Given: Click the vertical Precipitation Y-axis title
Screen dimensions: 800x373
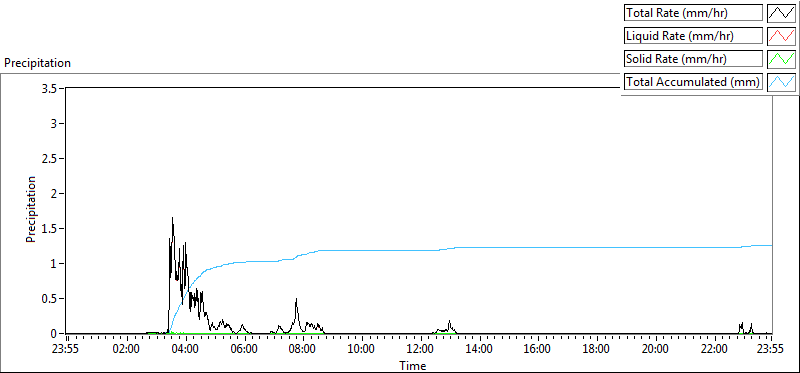Looking at the screenshot, I should tap(31, 209).
